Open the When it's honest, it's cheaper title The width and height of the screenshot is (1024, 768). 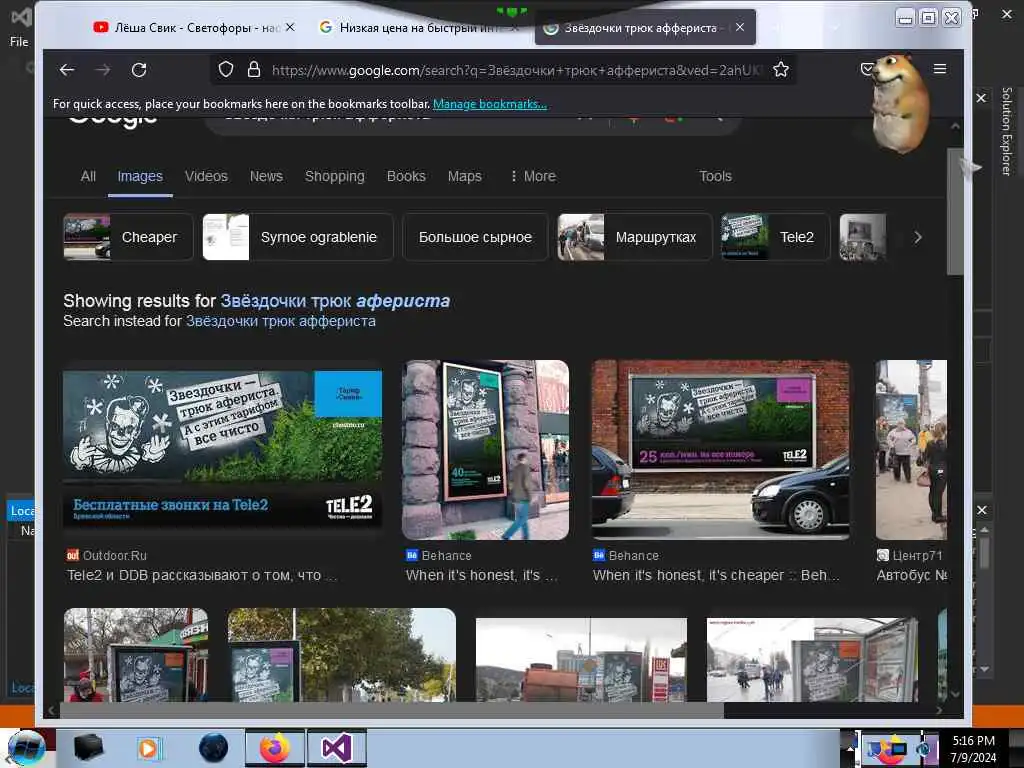click(x=716, y=575)
